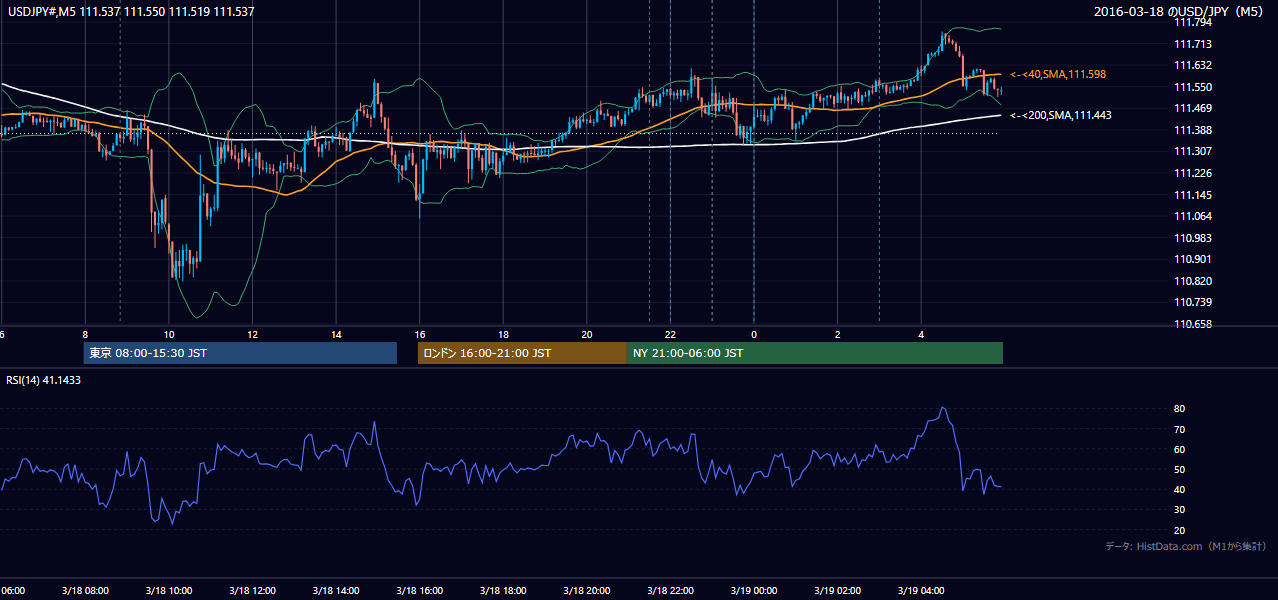This screenshot has width=1278, height=600.
Task: Click RSI scale level 30
Action: click(1180, 510)
